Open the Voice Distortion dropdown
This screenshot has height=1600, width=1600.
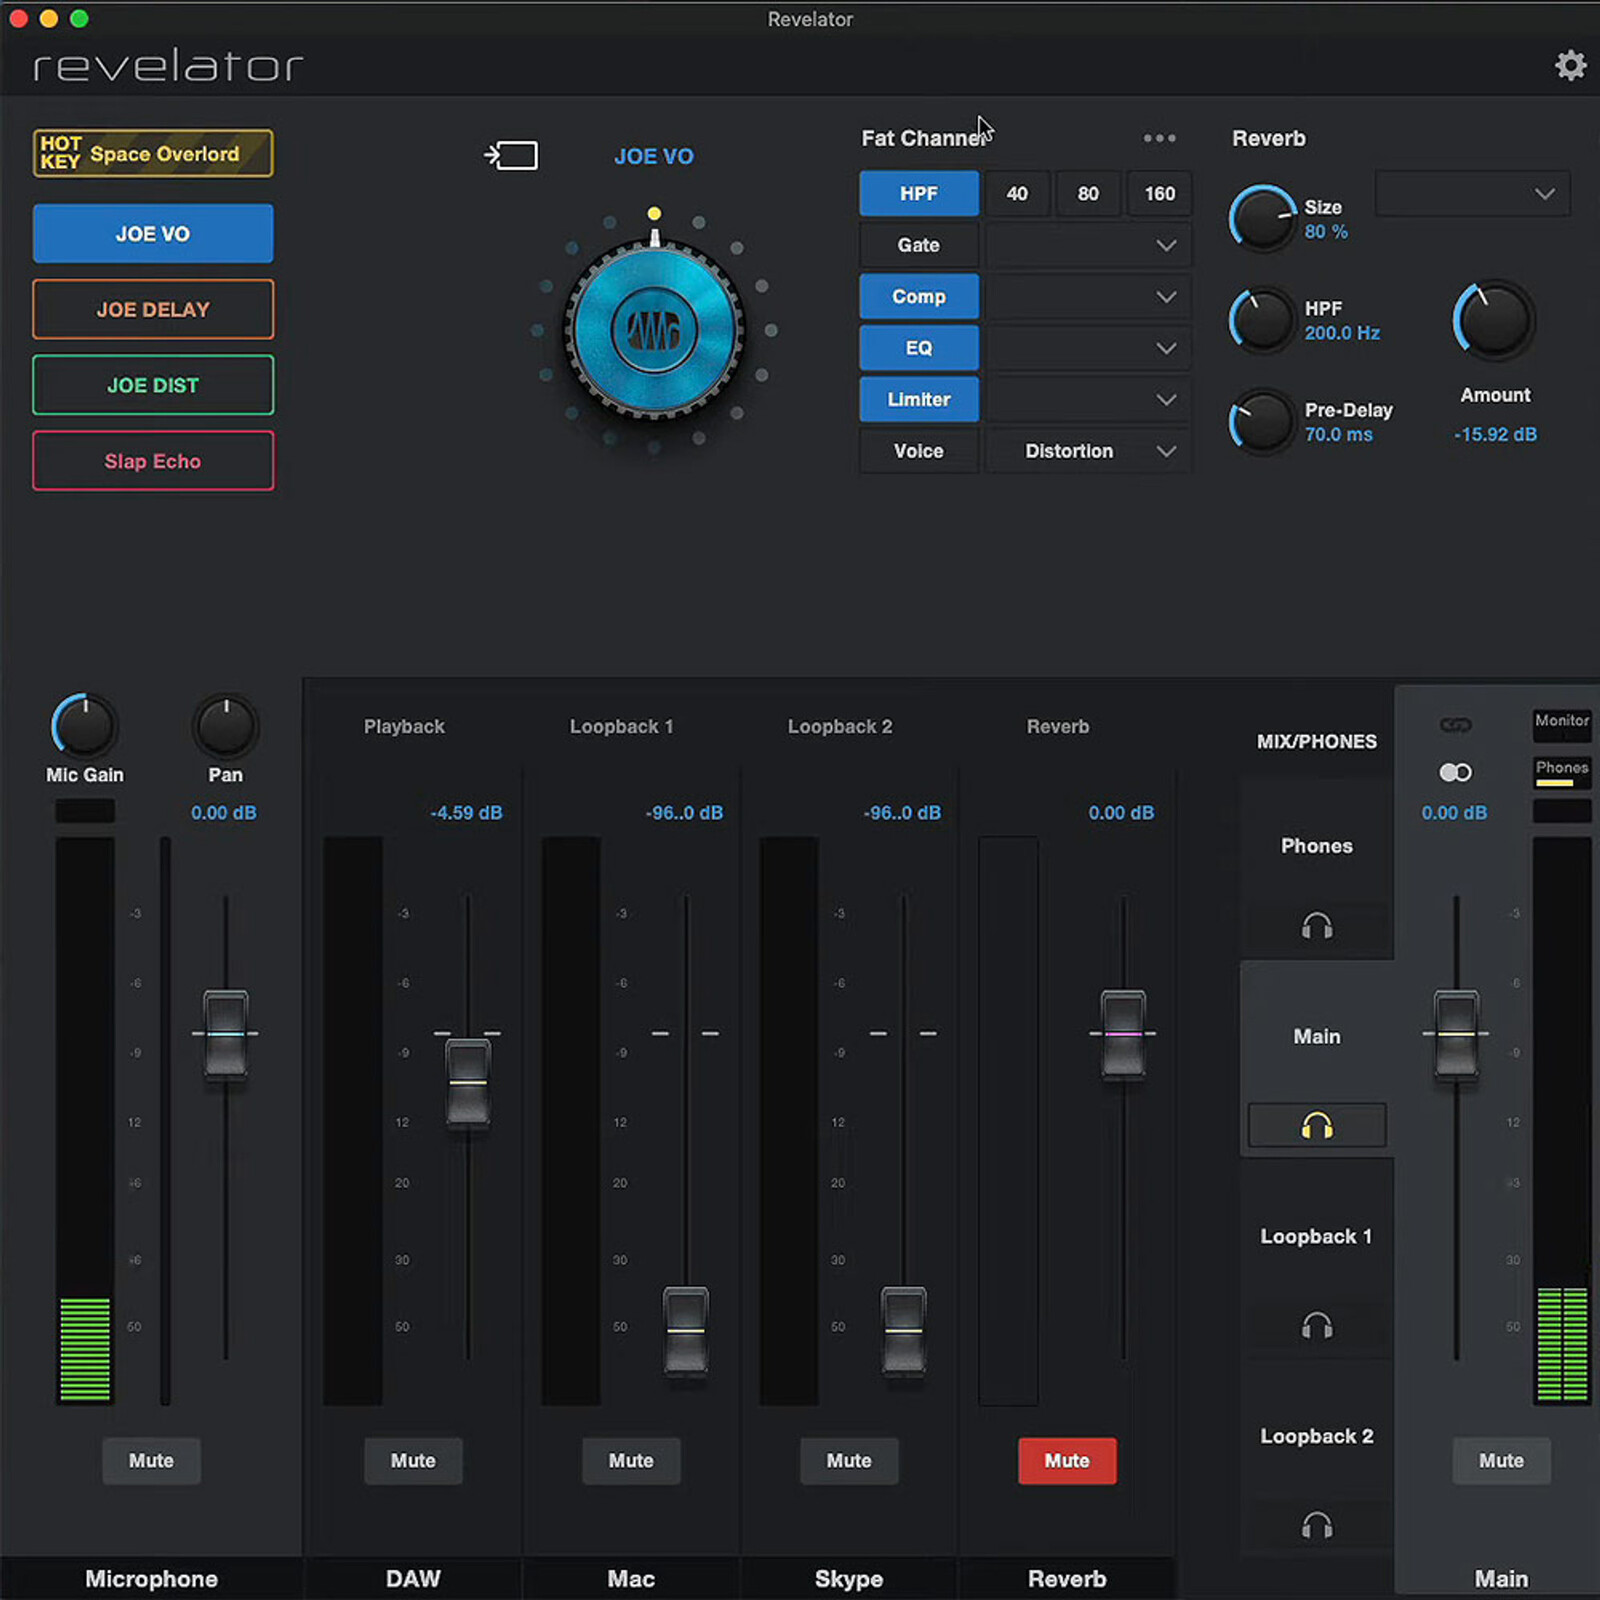[x=1088, y=451]
